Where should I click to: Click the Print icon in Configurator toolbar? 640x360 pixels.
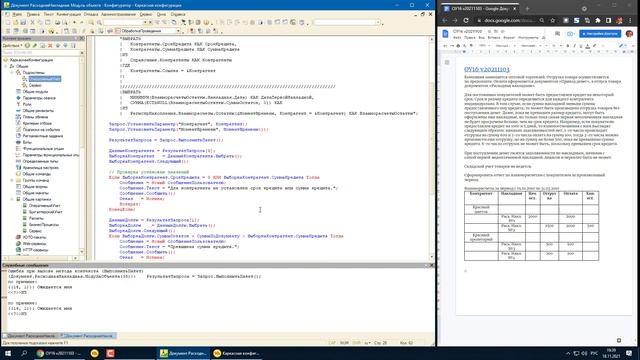pos(57,22)
